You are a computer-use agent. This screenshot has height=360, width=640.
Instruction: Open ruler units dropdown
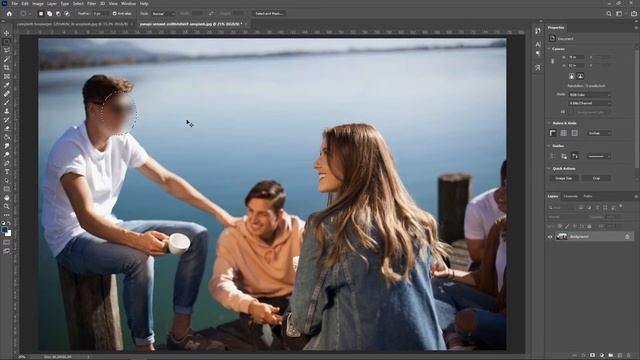pos(599,133)
